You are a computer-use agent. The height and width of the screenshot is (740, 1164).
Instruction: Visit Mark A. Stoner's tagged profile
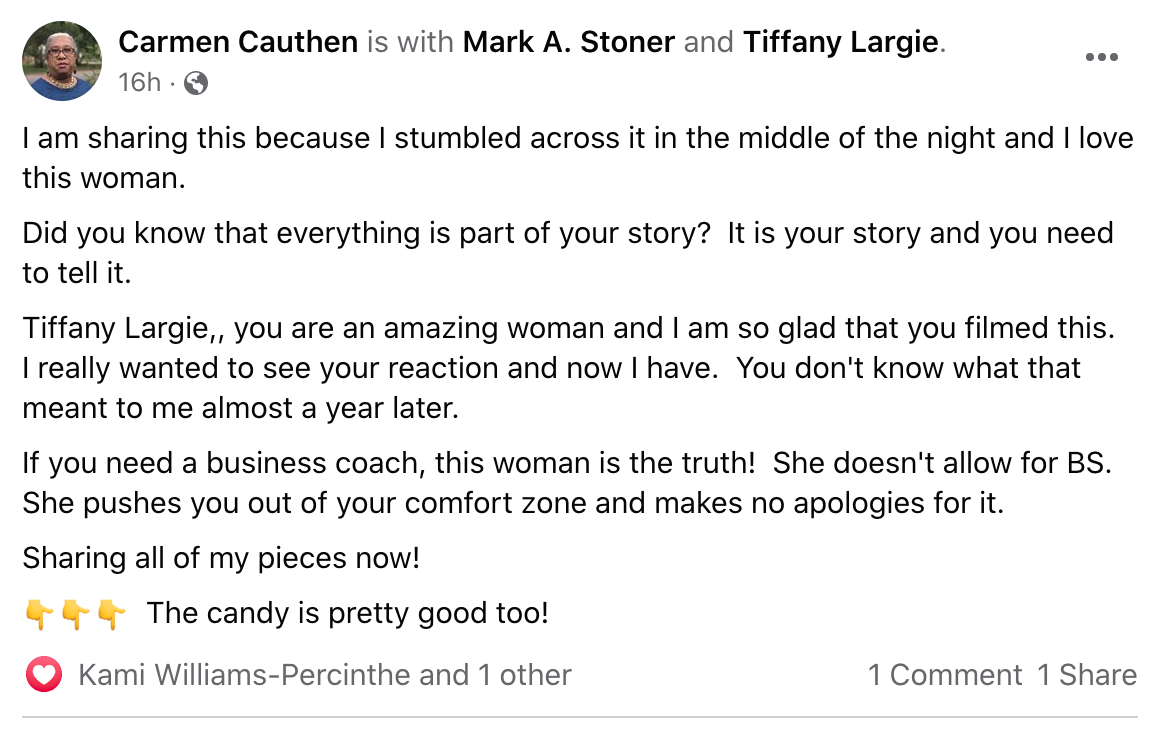click(x=571, y=42)
